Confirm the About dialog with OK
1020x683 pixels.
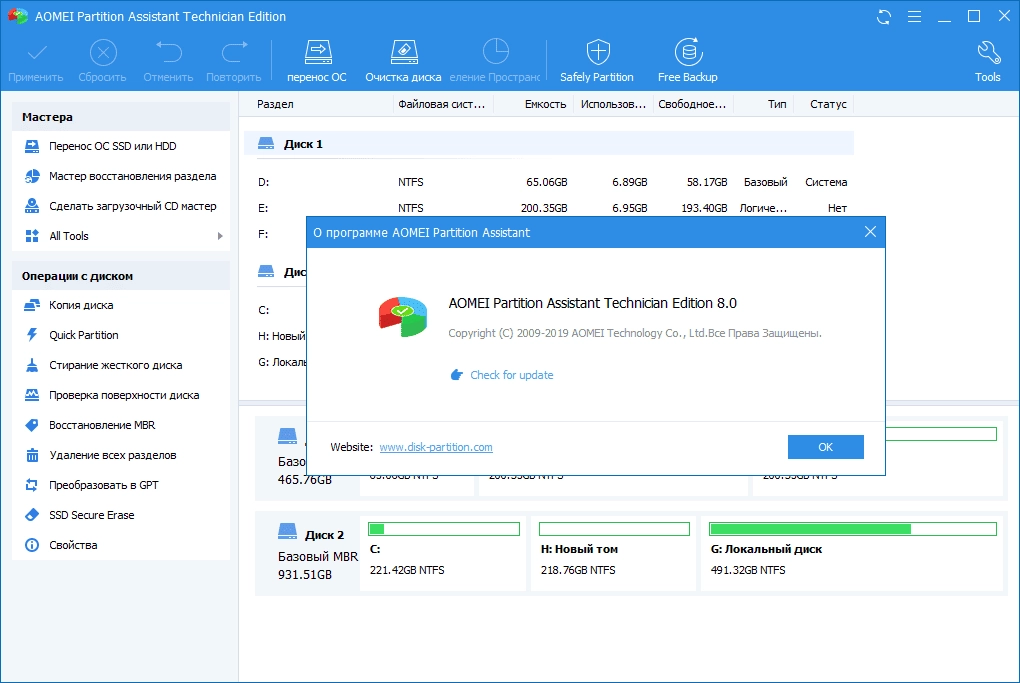click(x=825, y=447)
